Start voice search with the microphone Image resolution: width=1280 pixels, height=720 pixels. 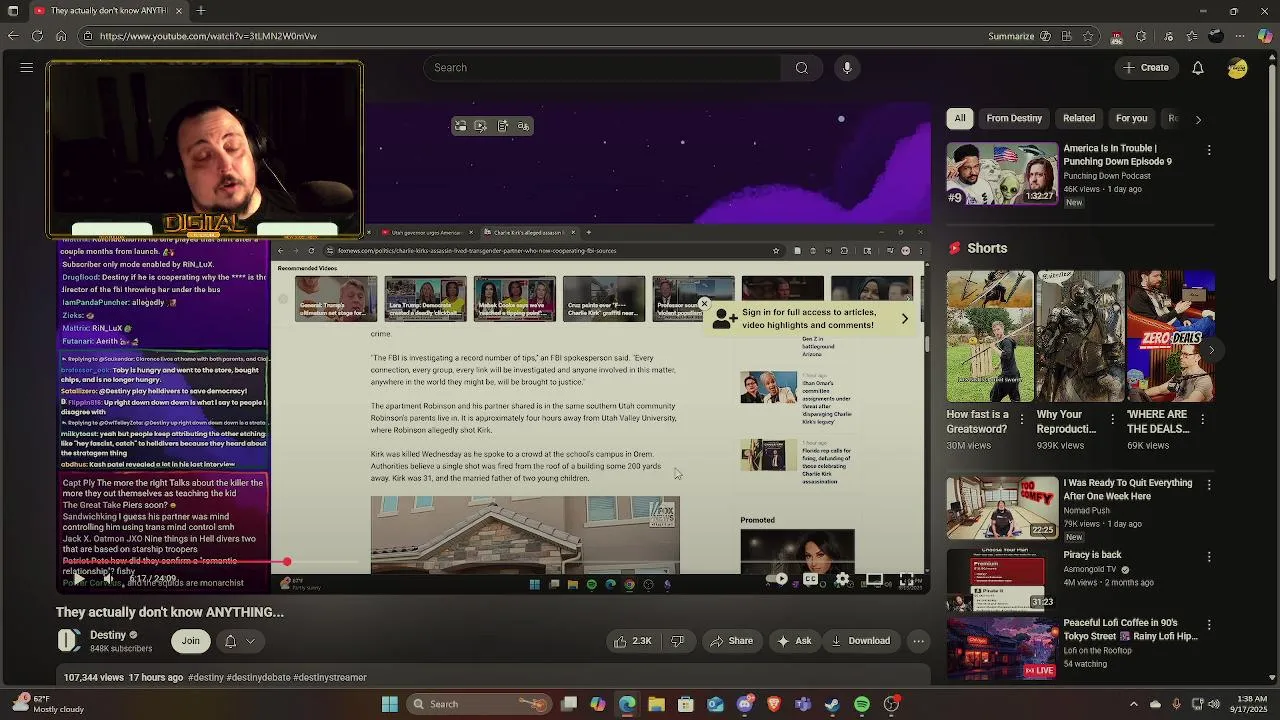847,68
